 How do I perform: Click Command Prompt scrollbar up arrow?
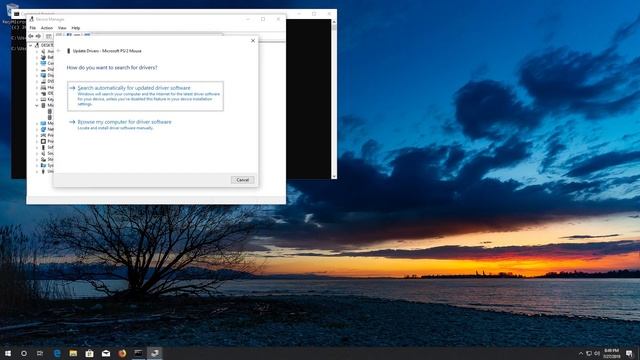[x=334, y=21]
